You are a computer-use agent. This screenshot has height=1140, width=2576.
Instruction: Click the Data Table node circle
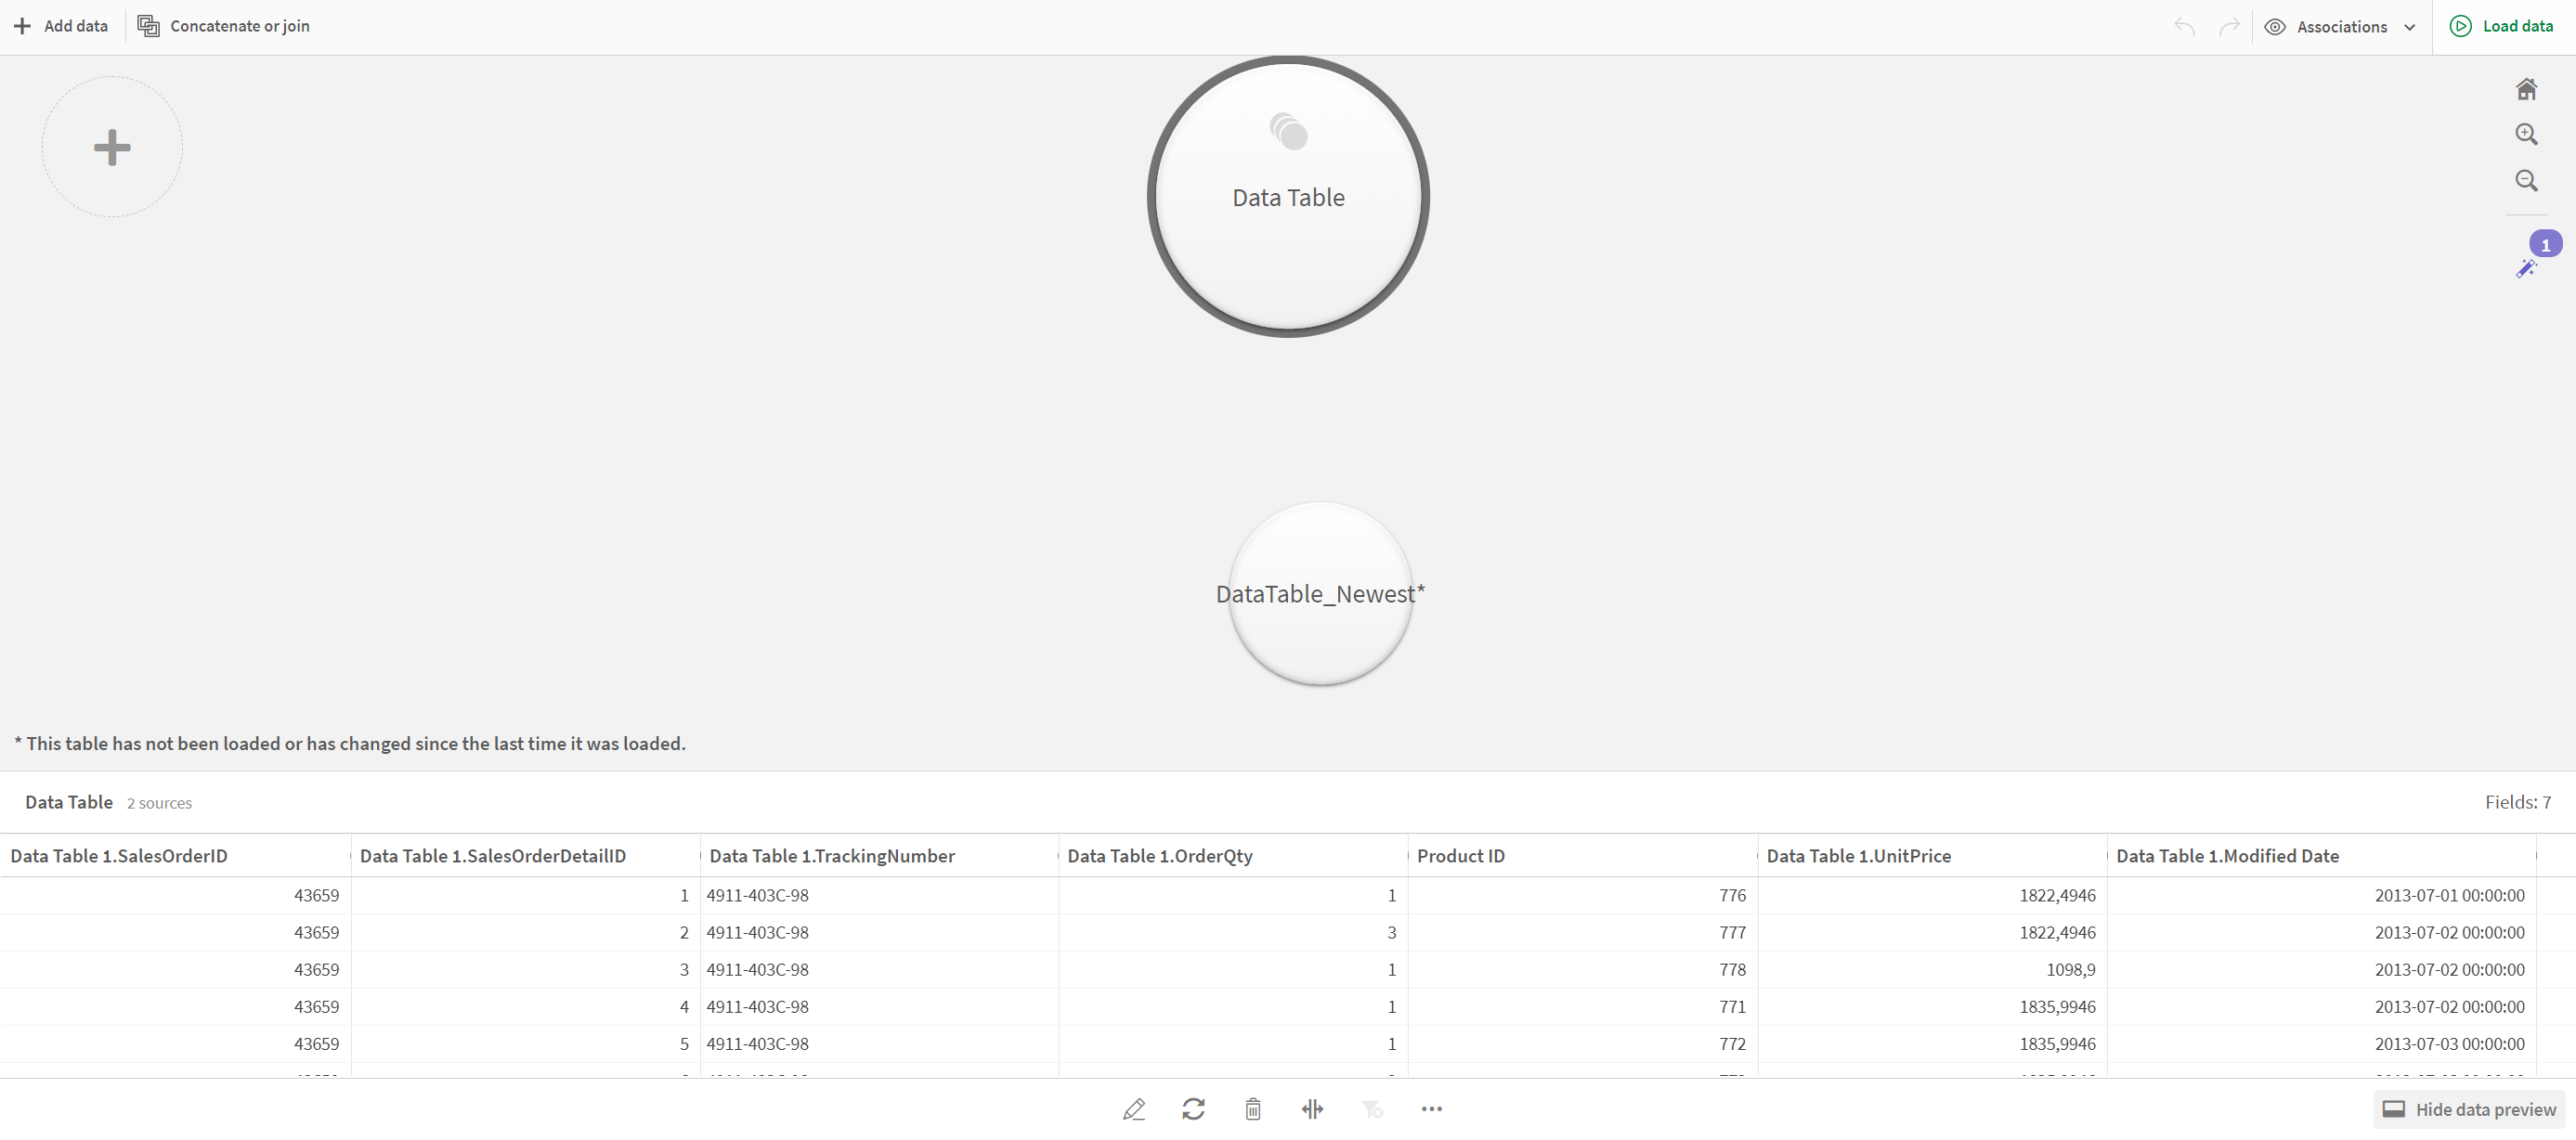pos(1286,197)
